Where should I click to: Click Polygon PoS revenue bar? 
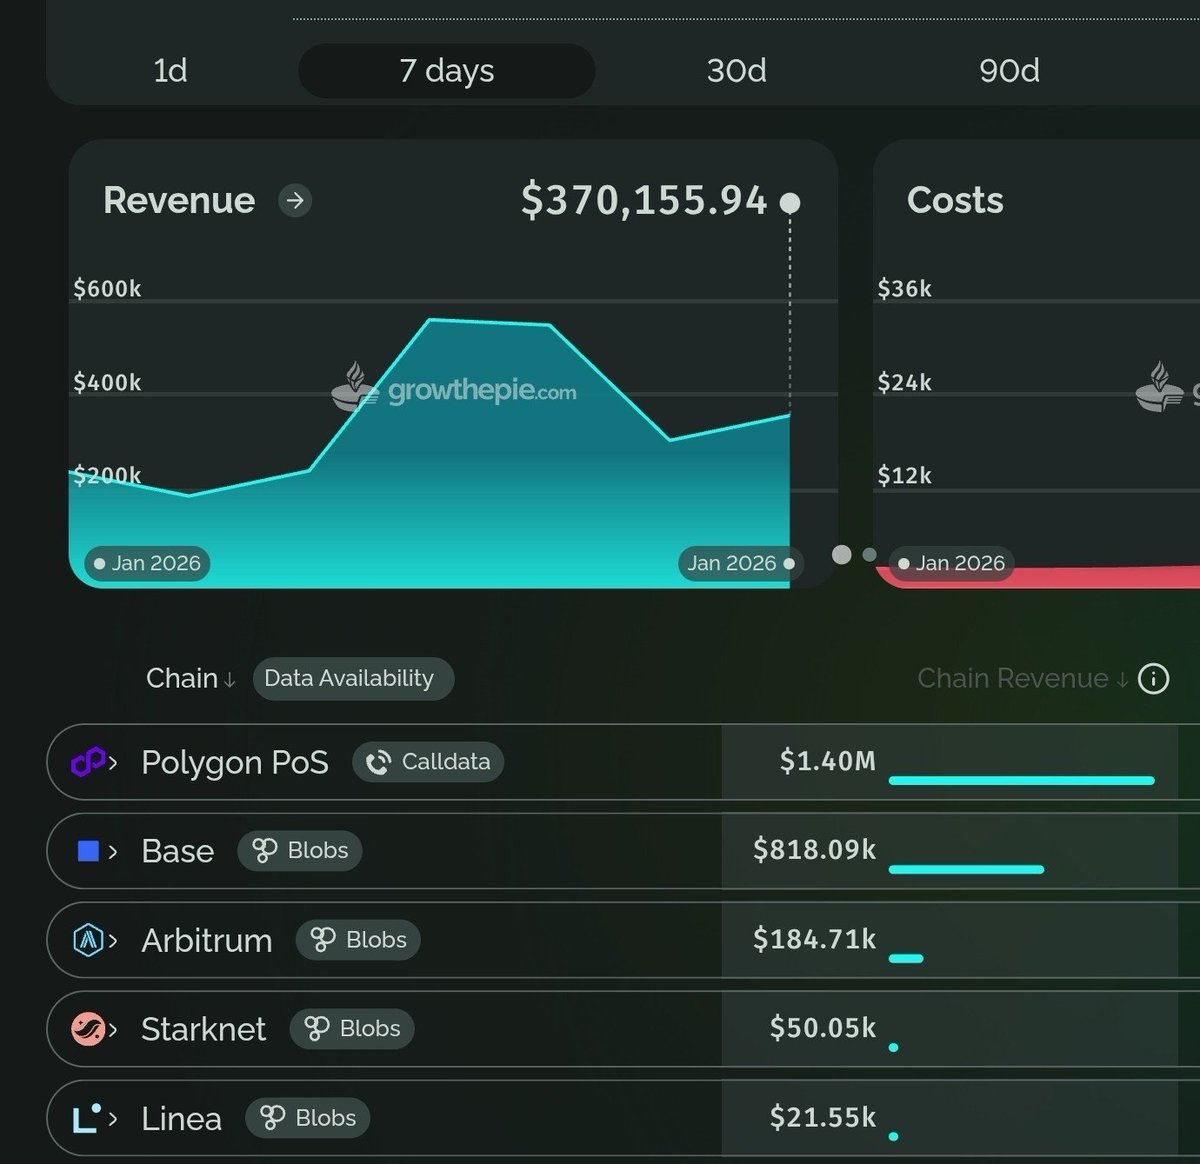(x=1021, y=780)
